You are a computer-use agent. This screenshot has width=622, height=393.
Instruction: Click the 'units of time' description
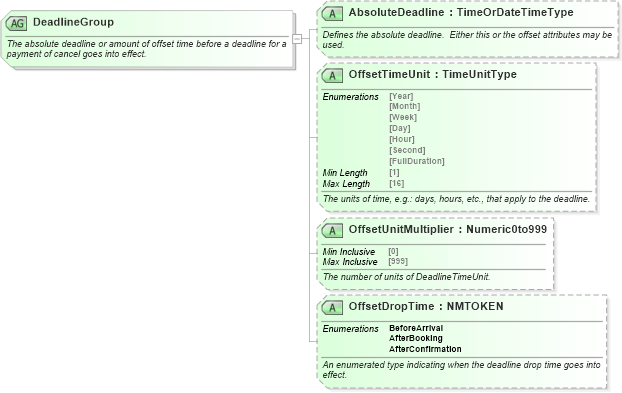456,199
